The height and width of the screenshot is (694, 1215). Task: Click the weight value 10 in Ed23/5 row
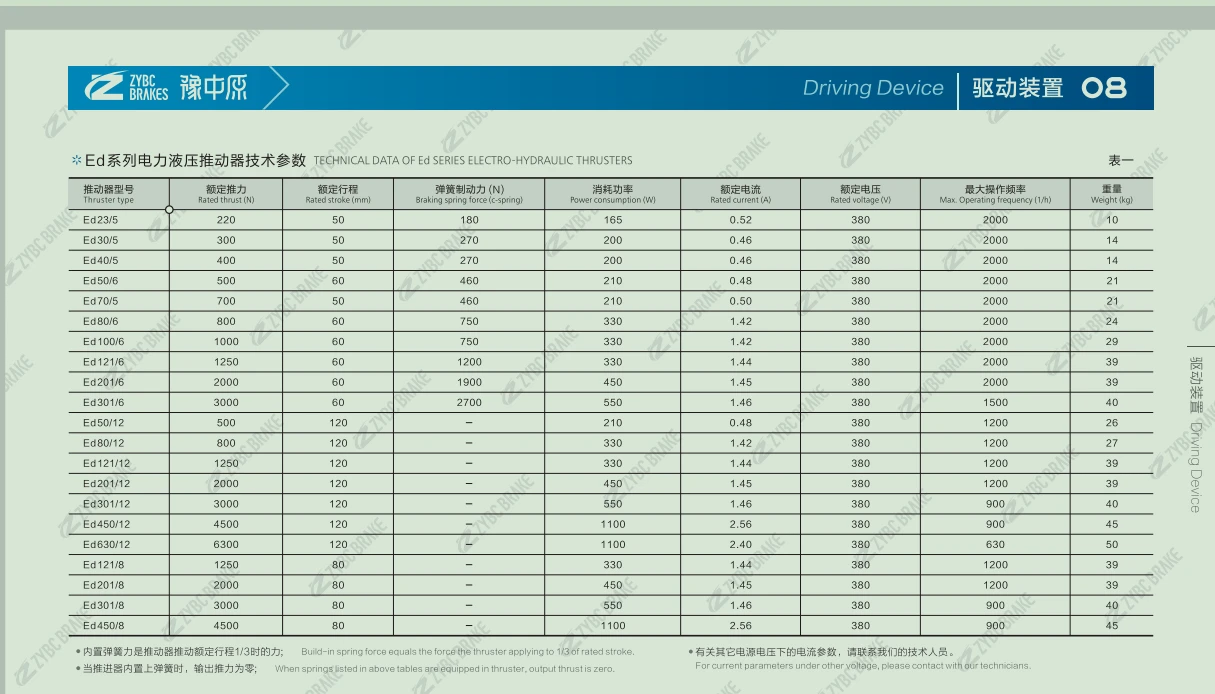click(x=1112, y=220)
